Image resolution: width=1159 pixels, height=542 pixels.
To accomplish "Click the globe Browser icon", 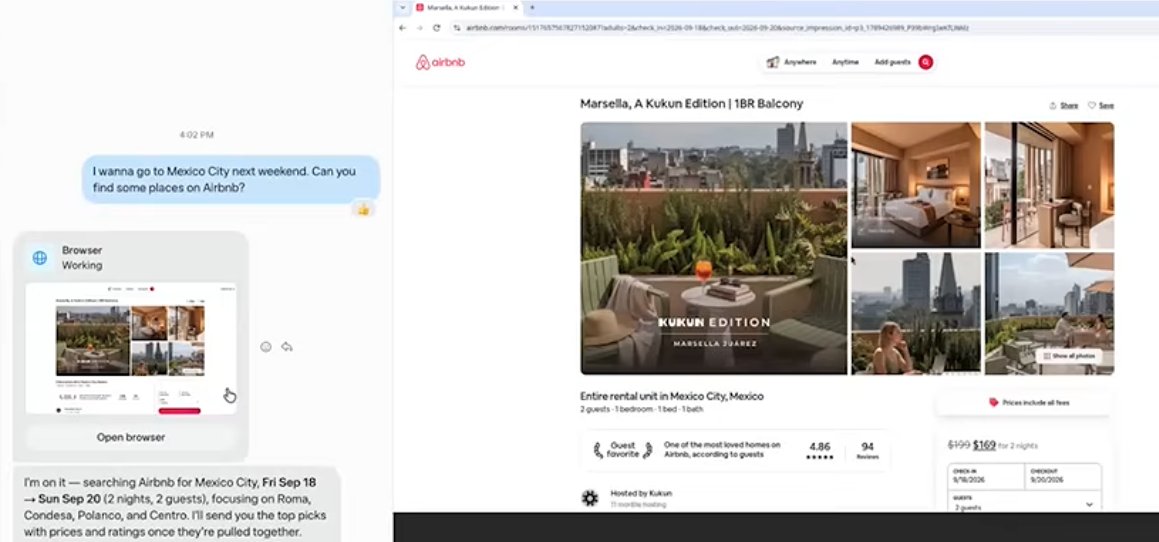I will click(x=40, y=257).
